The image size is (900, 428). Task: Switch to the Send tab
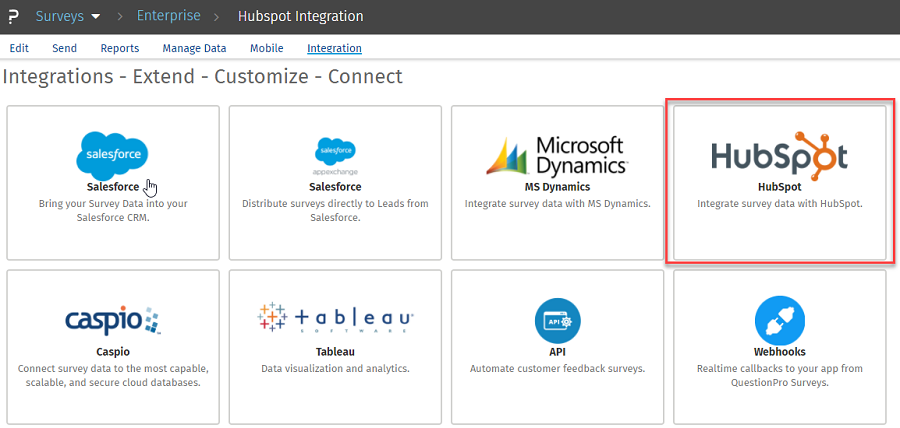point(64,48)
